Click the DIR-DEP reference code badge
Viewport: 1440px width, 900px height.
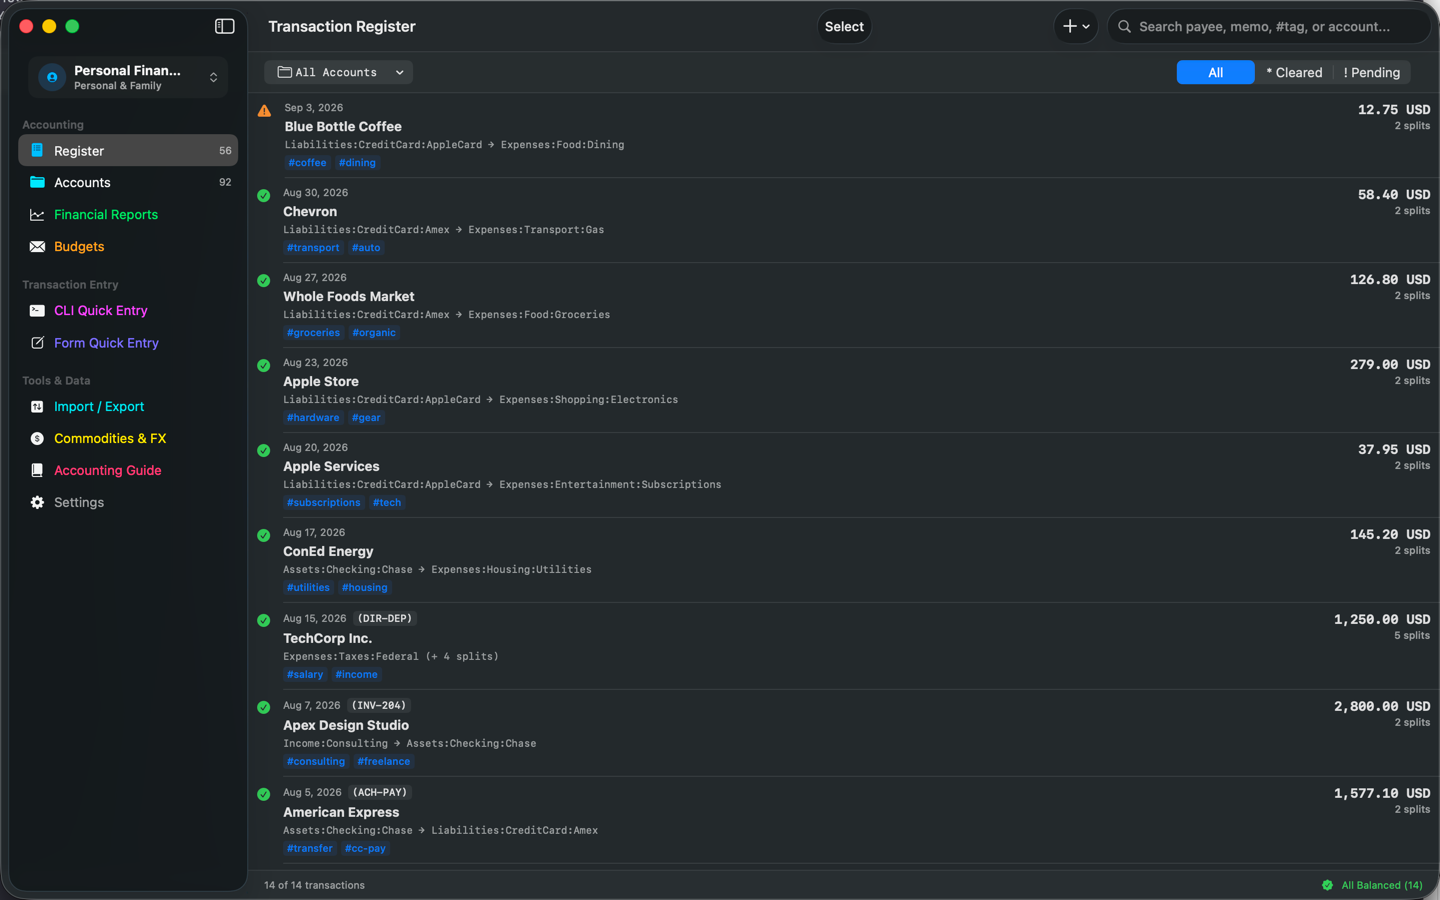point(385,618)
